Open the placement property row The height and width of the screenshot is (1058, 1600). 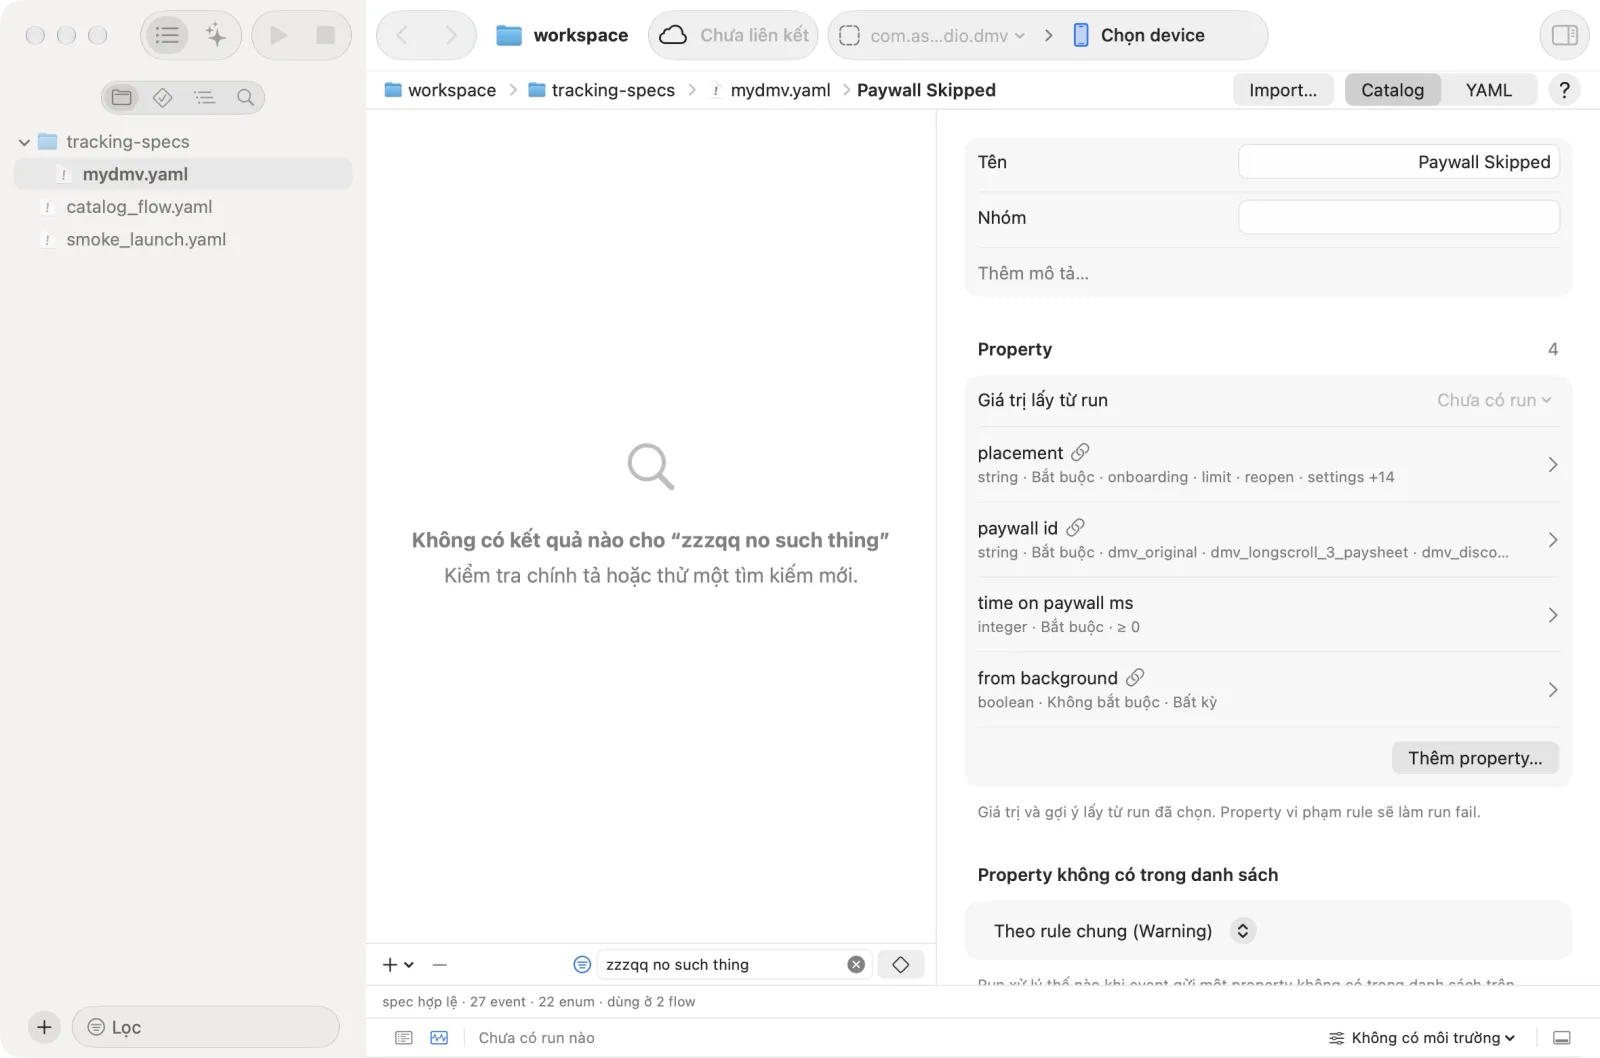1268,464
